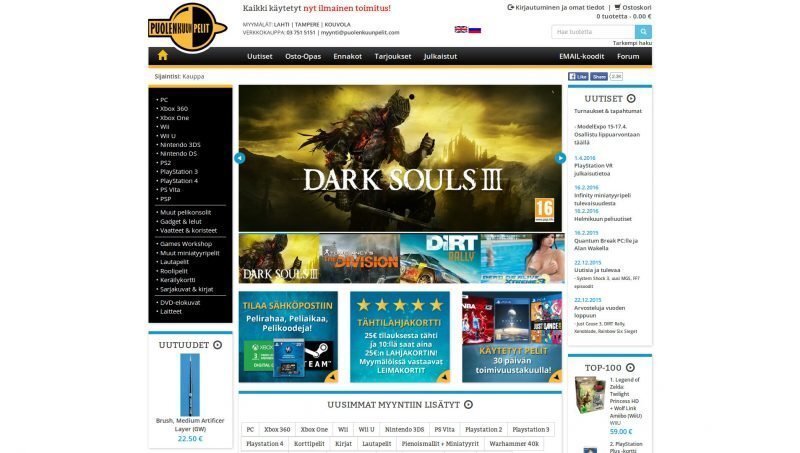Expand the Uutuudet section arrow icon
The height and width of the screenshot is (453, 800).
(217, 345)
